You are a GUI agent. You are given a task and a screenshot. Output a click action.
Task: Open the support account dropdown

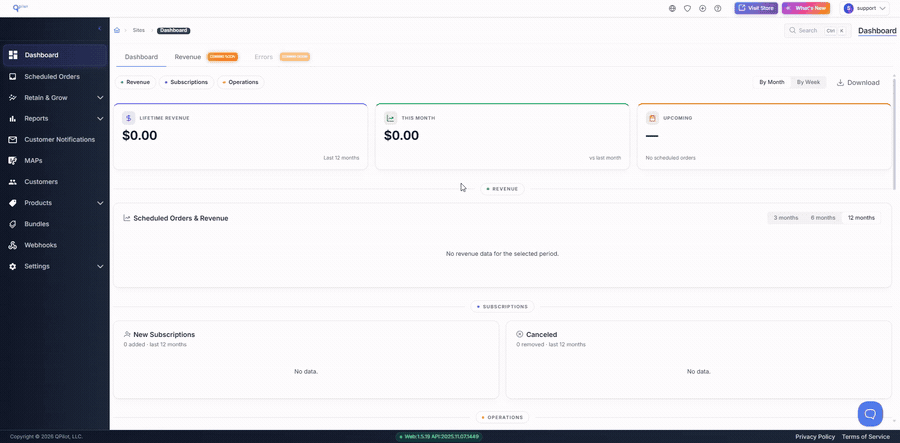tap(866, 8)
